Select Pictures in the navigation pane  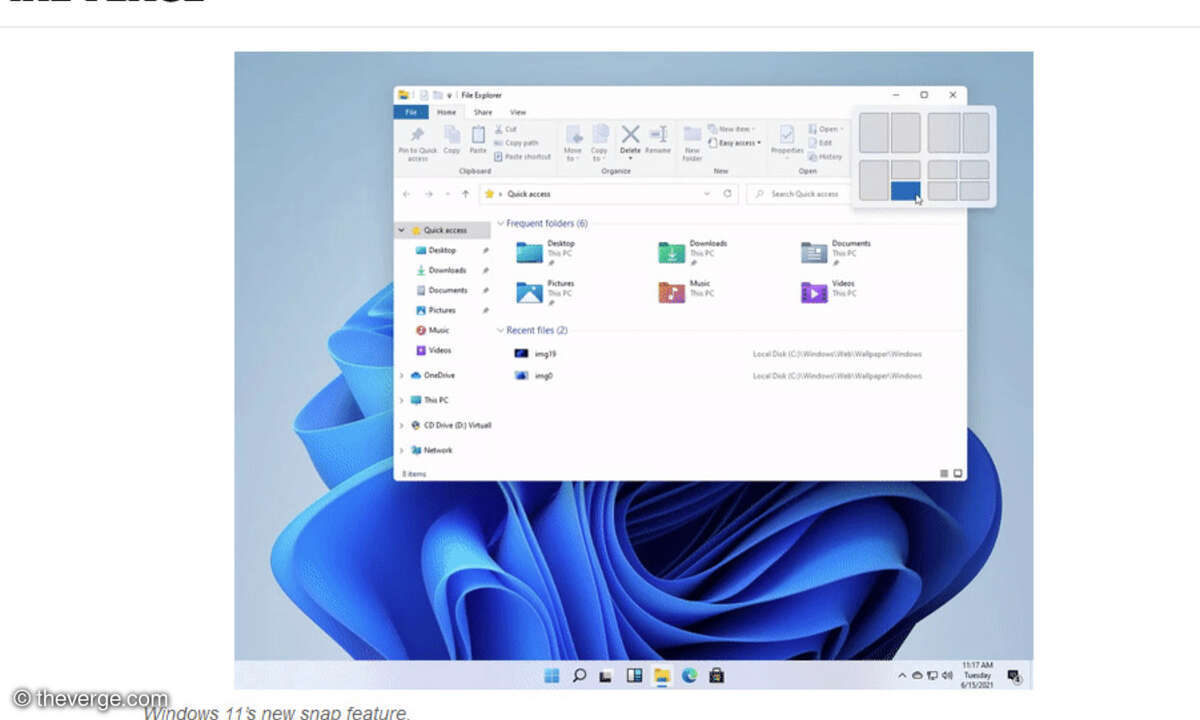point(442,310)
